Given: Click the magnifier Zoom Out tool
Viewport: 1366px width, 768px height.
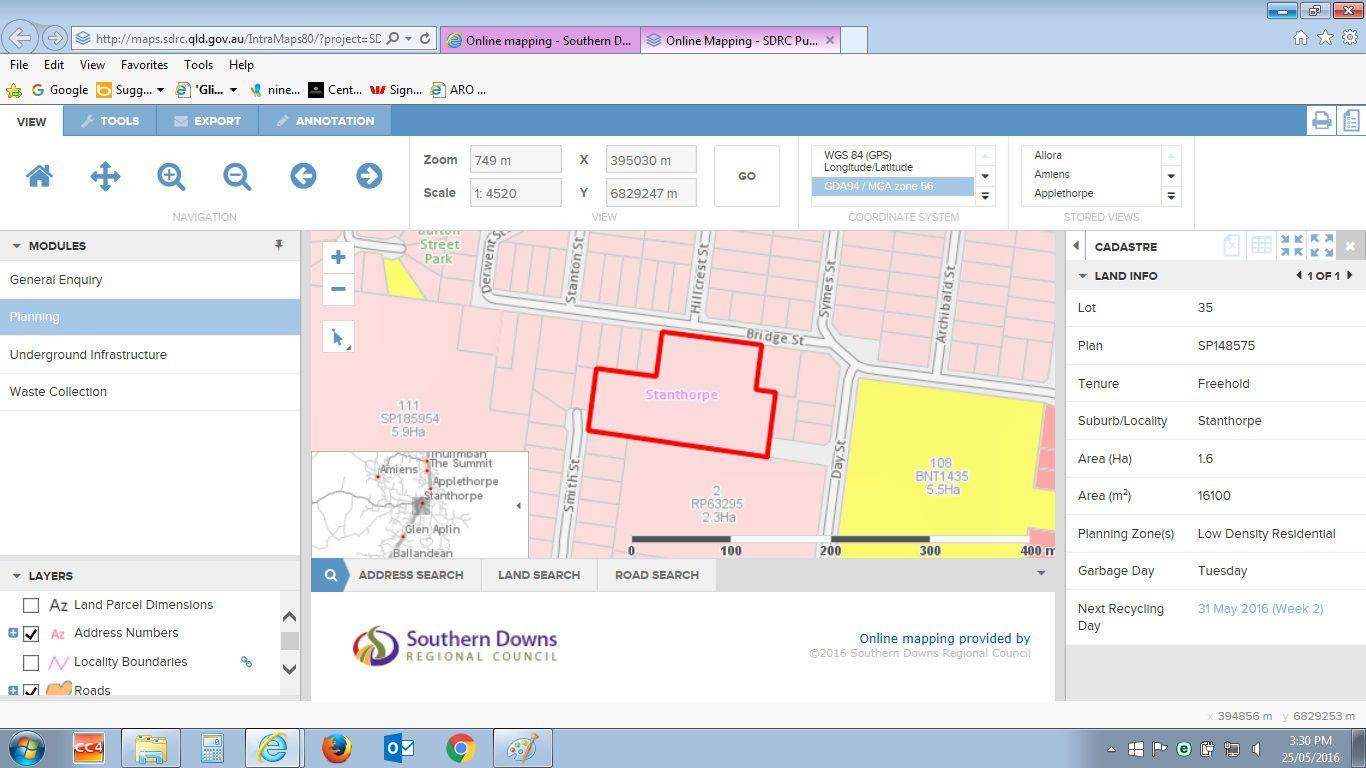Looking at the screenshot, I should click(237, 177).
